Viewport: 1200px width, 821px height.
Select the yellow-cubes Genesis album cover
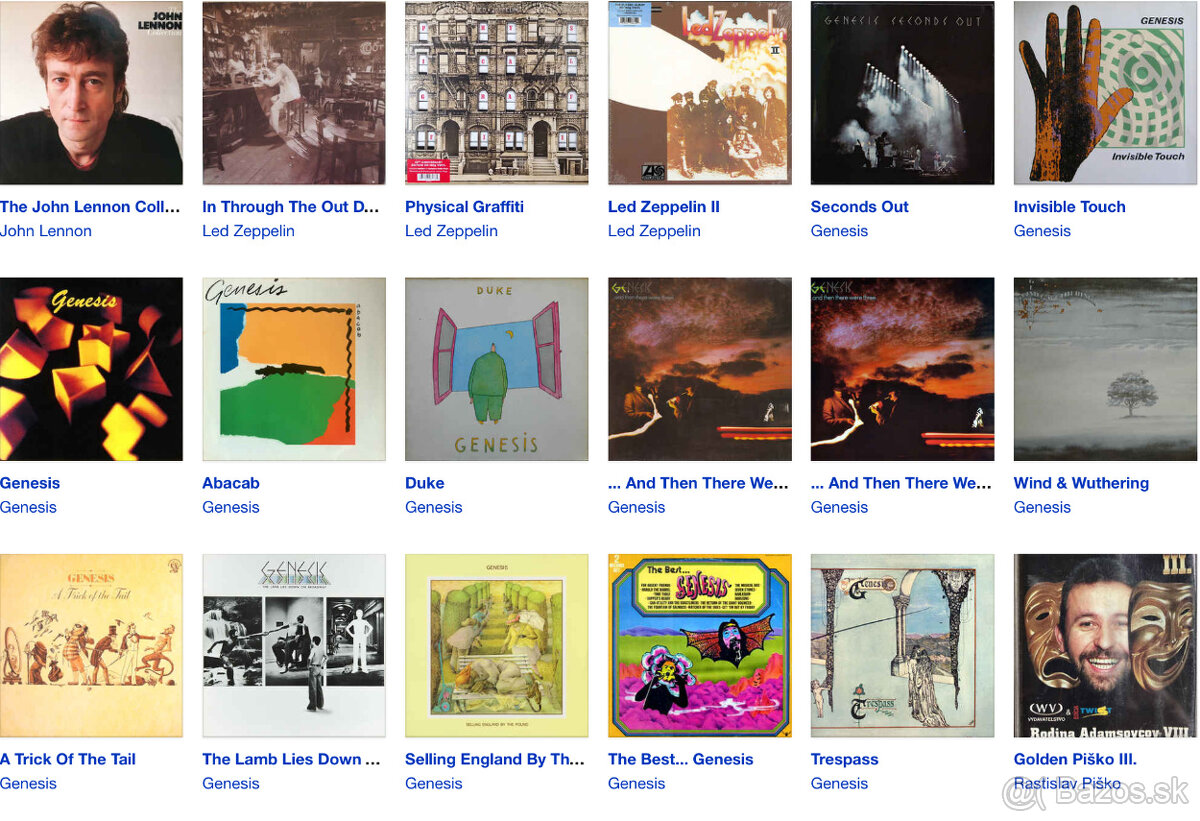coord(91,369)
